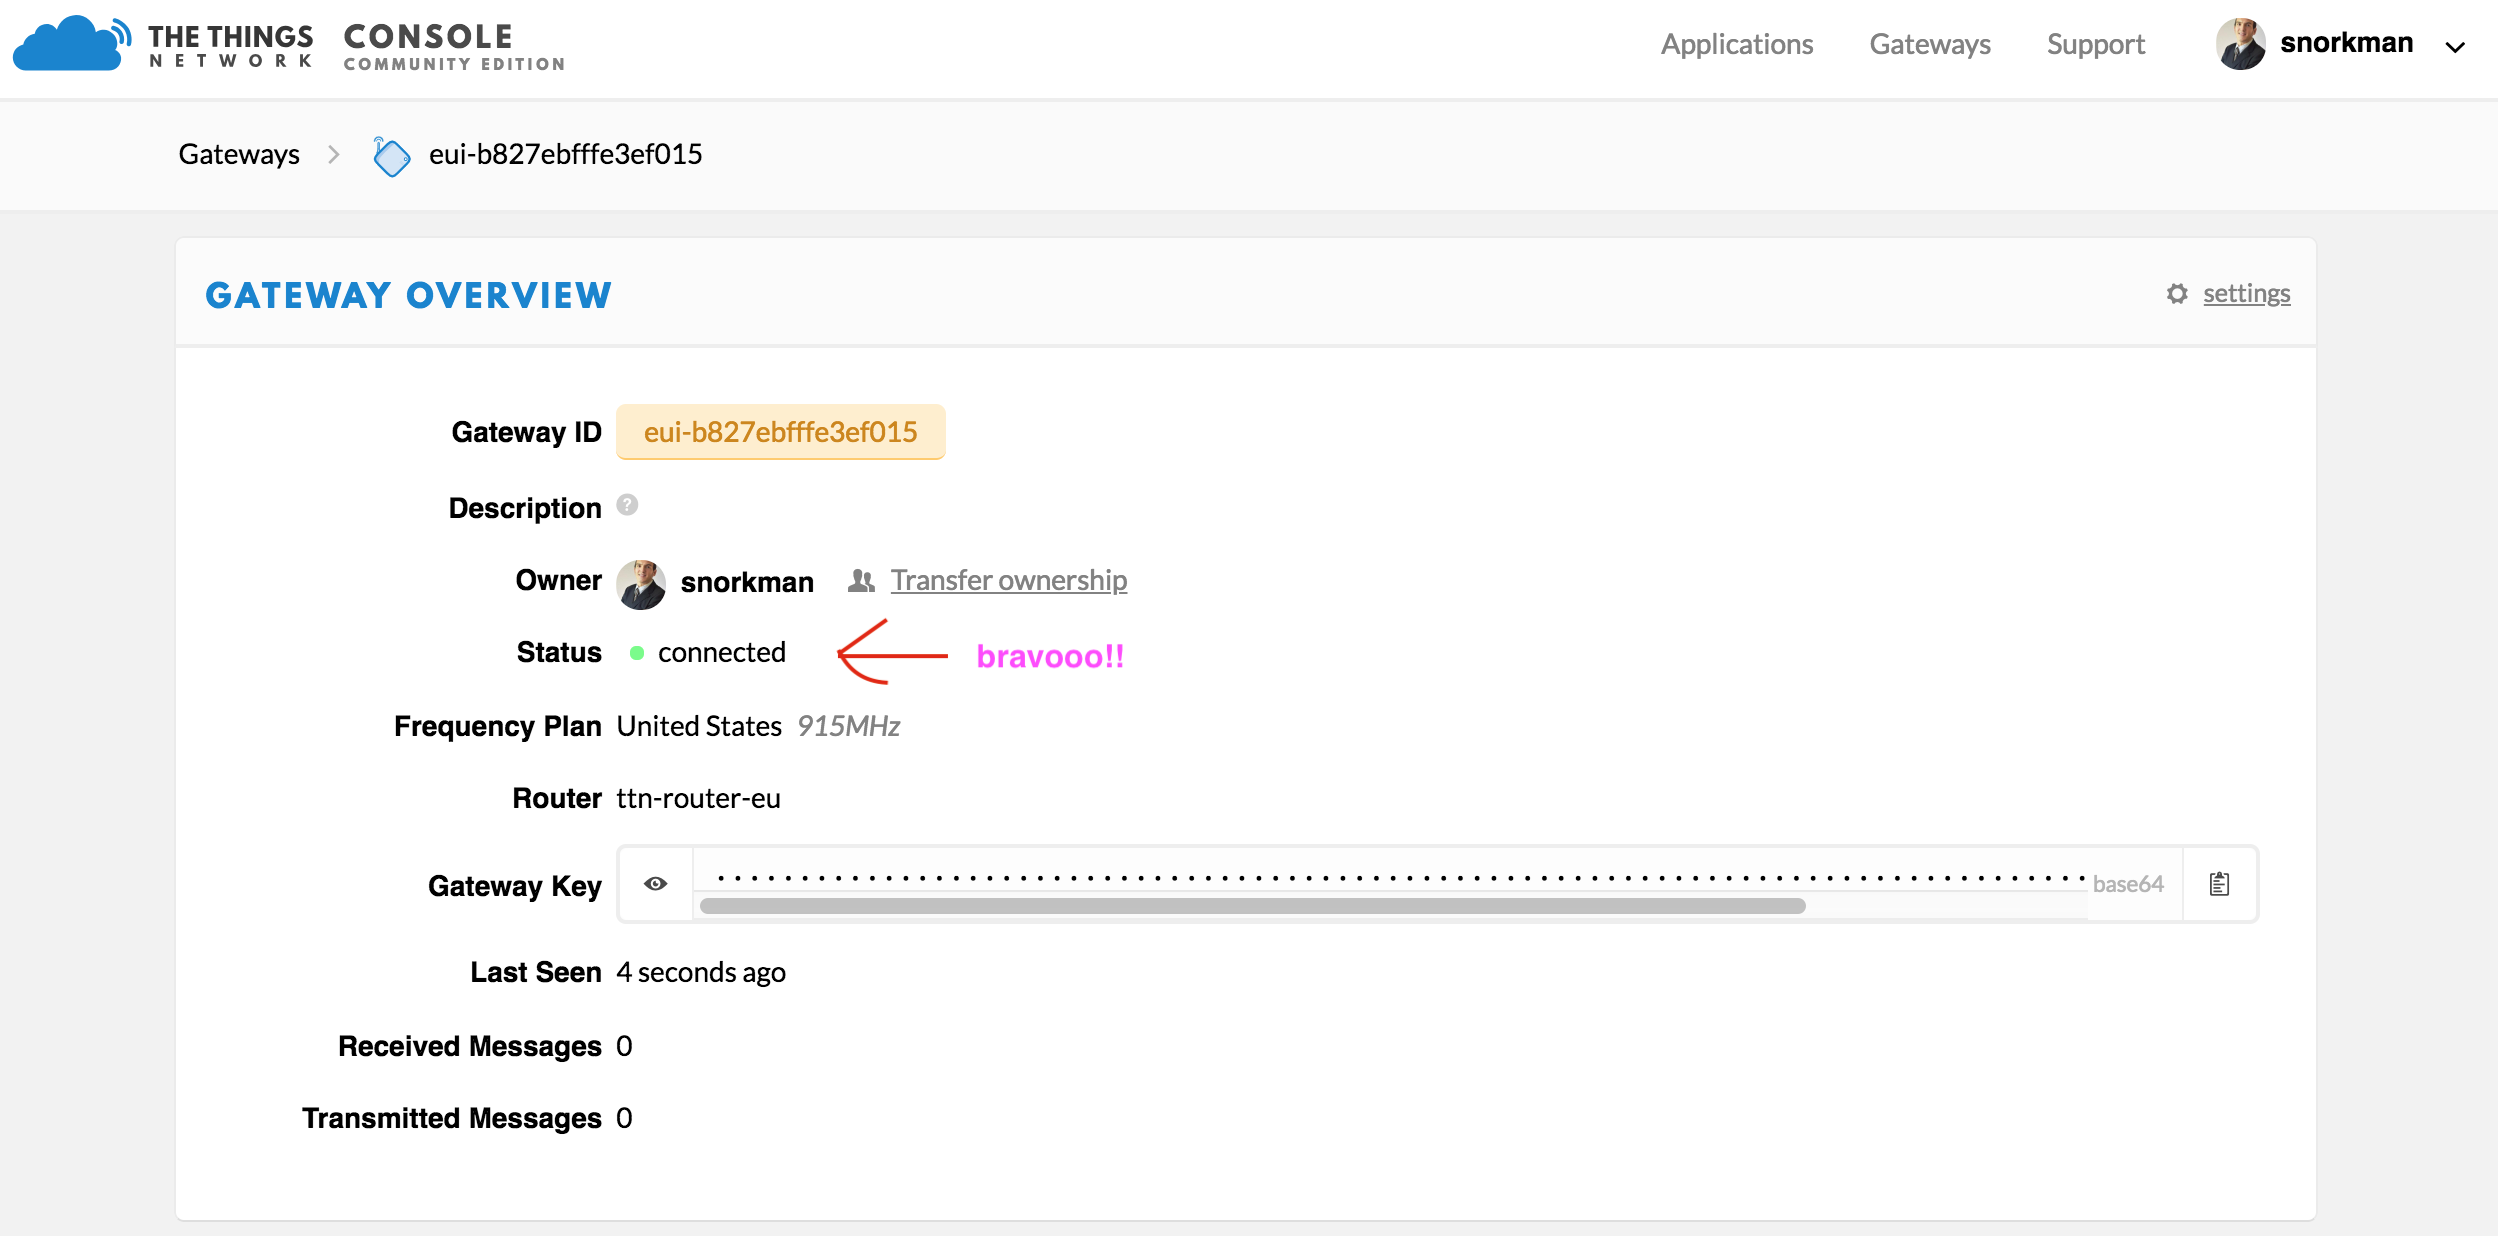Expand the snorkman account dropdown chevron
This screenshot has height=1236, width=2498.
coord(2454,47)
